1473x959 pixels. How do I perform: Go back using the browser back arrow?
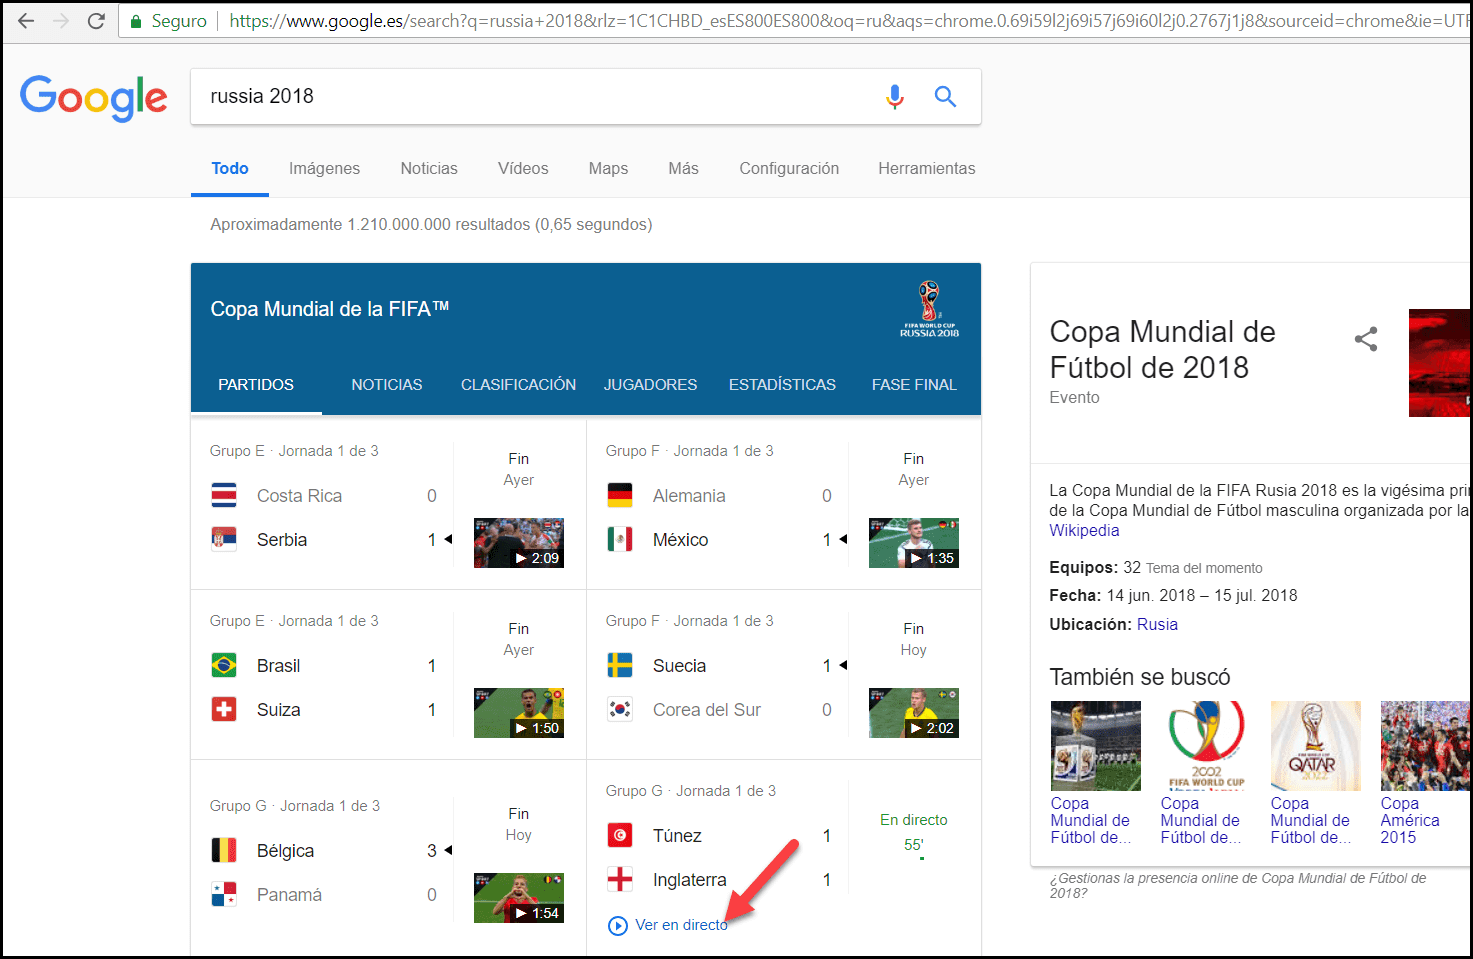point(26,21)
